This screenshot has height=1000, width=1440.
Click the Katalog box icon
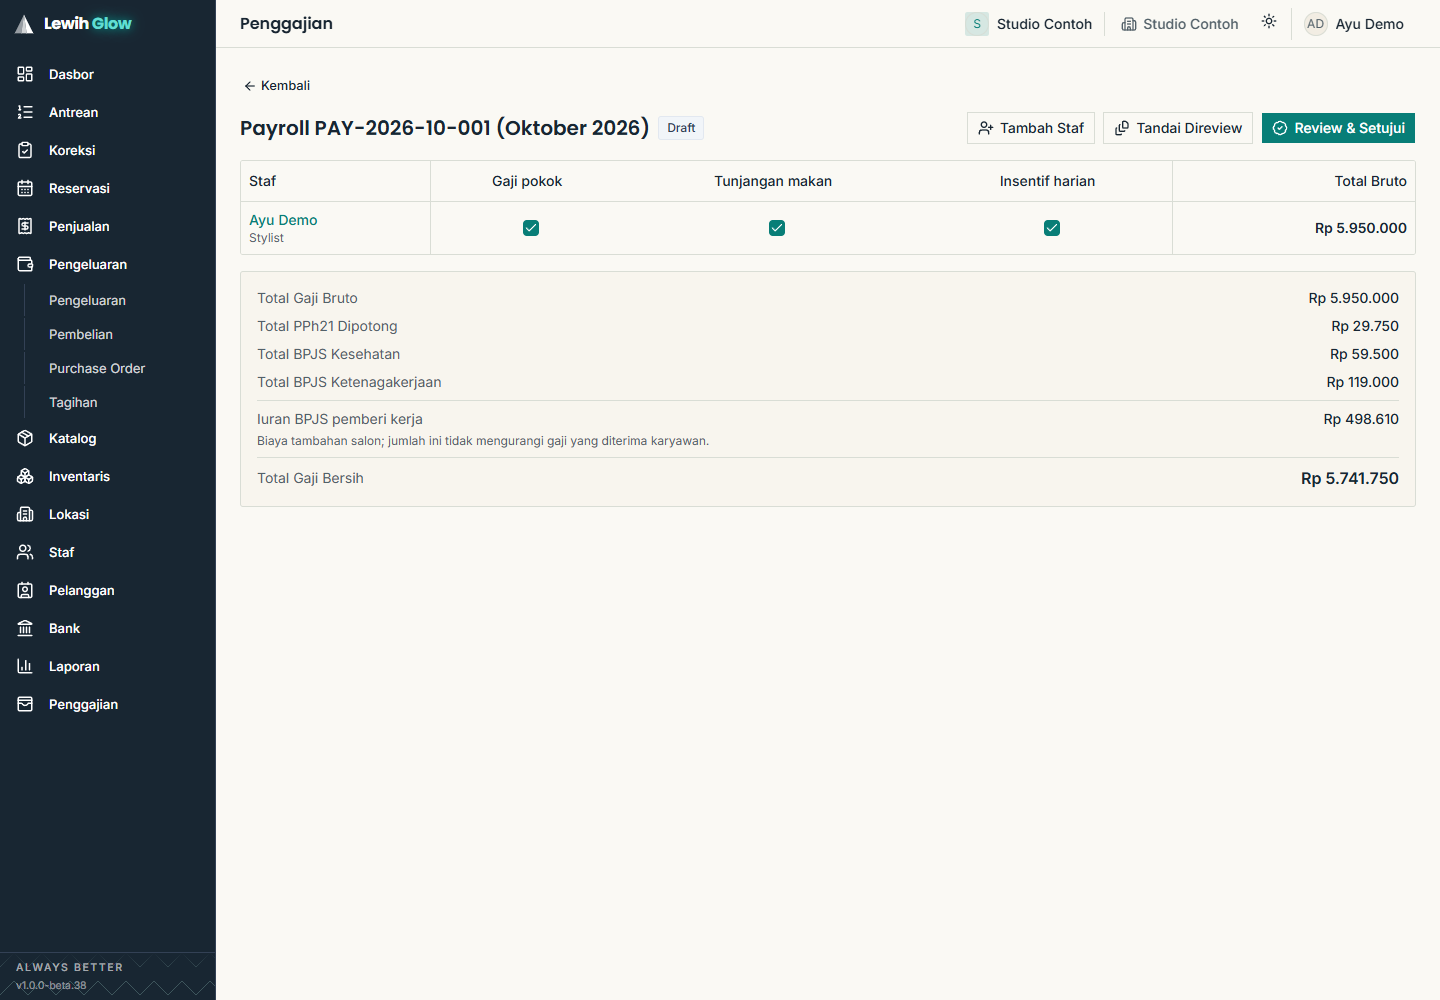(25, 438)
